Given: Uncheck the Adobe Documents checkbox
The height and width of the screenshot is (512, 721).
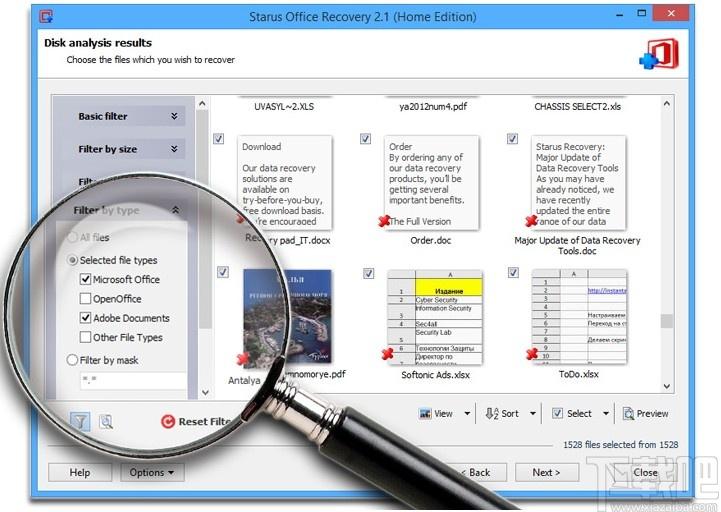Looking at the screenshot, I should point(85,318).
